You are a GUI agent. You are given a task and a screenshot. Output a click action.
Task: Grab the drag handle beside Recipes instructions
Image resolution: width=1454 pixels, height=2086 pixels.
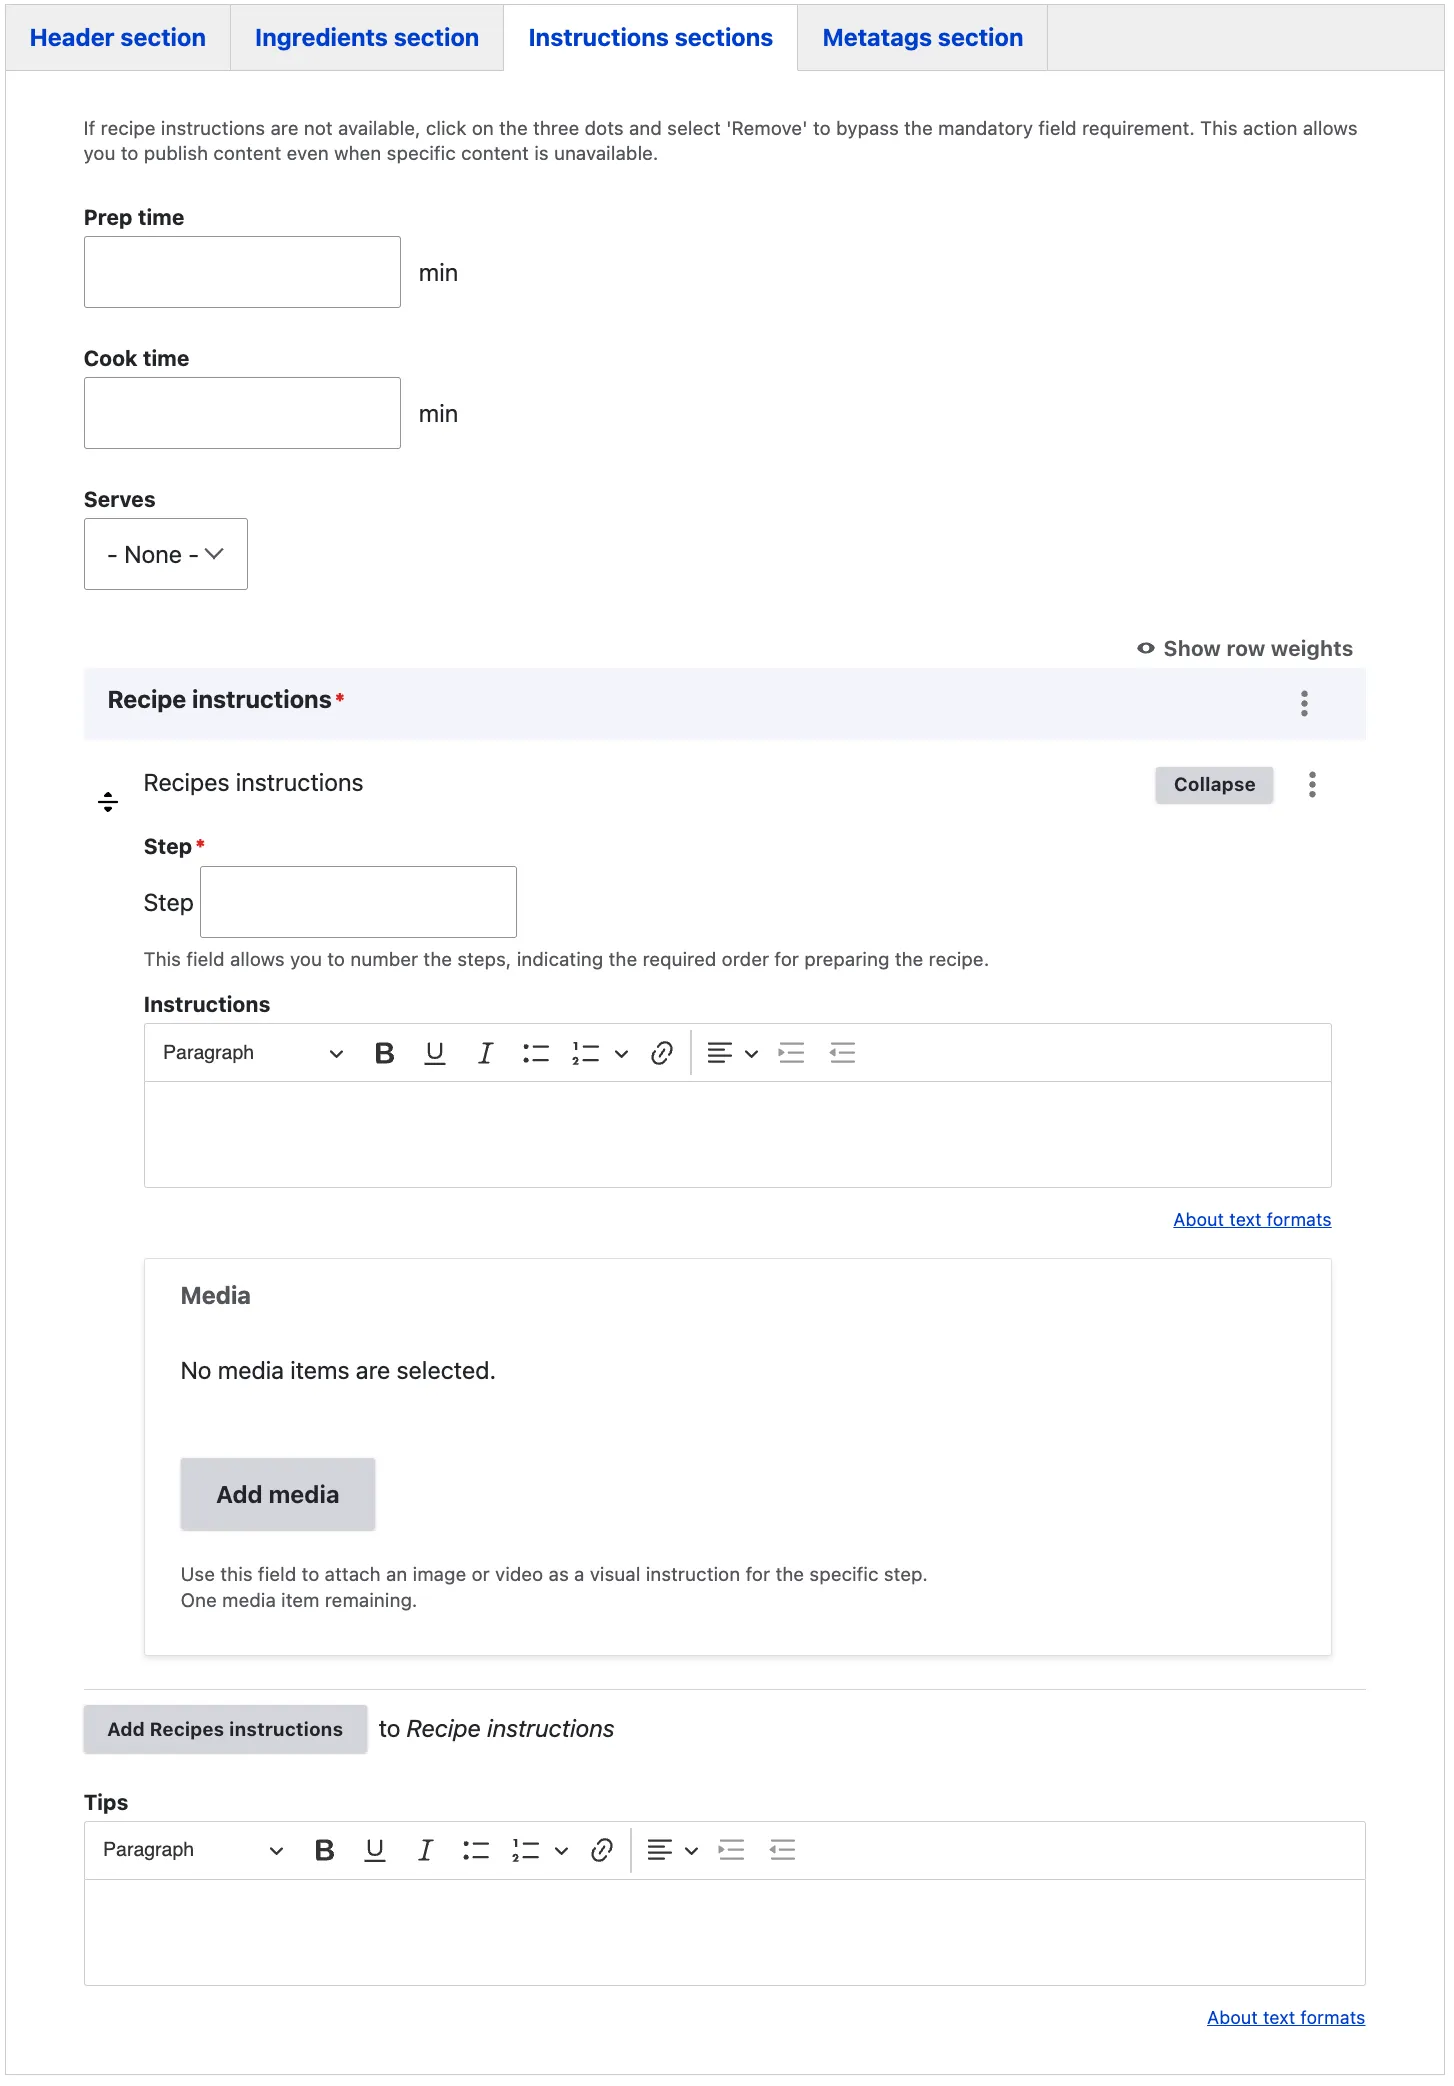(x=108, y=802)
